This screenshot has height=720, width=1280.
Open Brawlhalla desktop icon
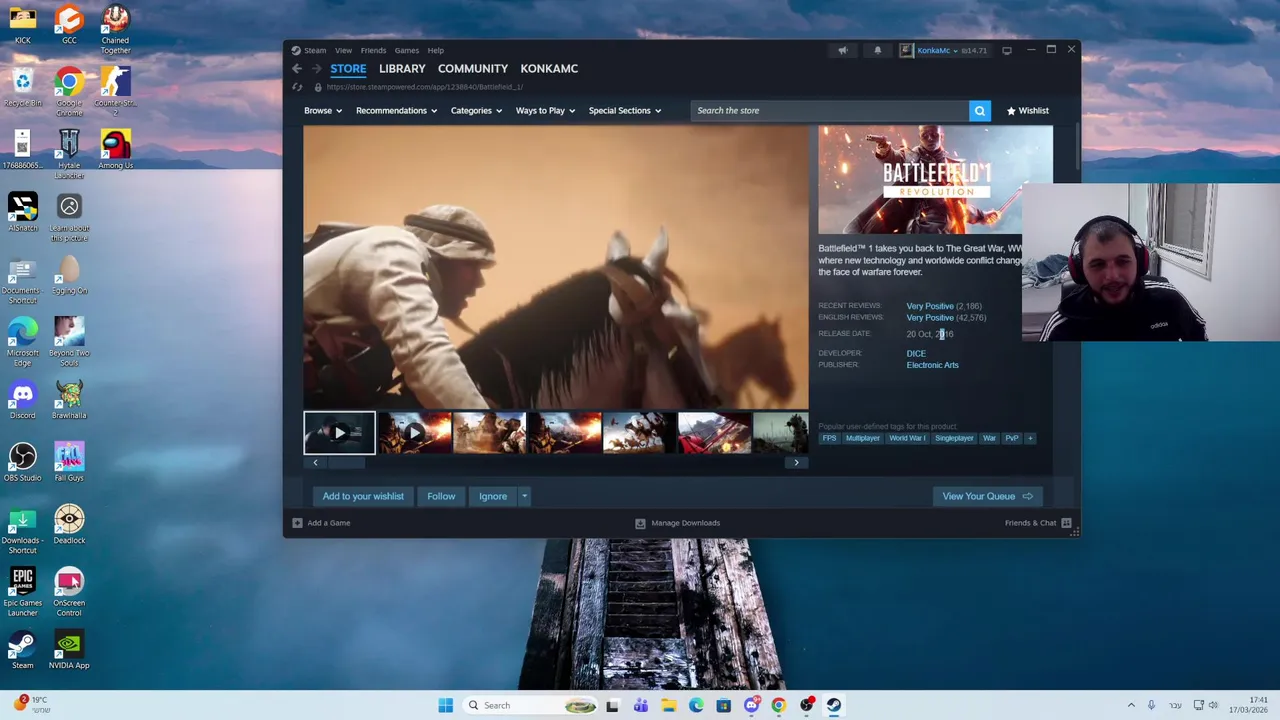point(69,398)
